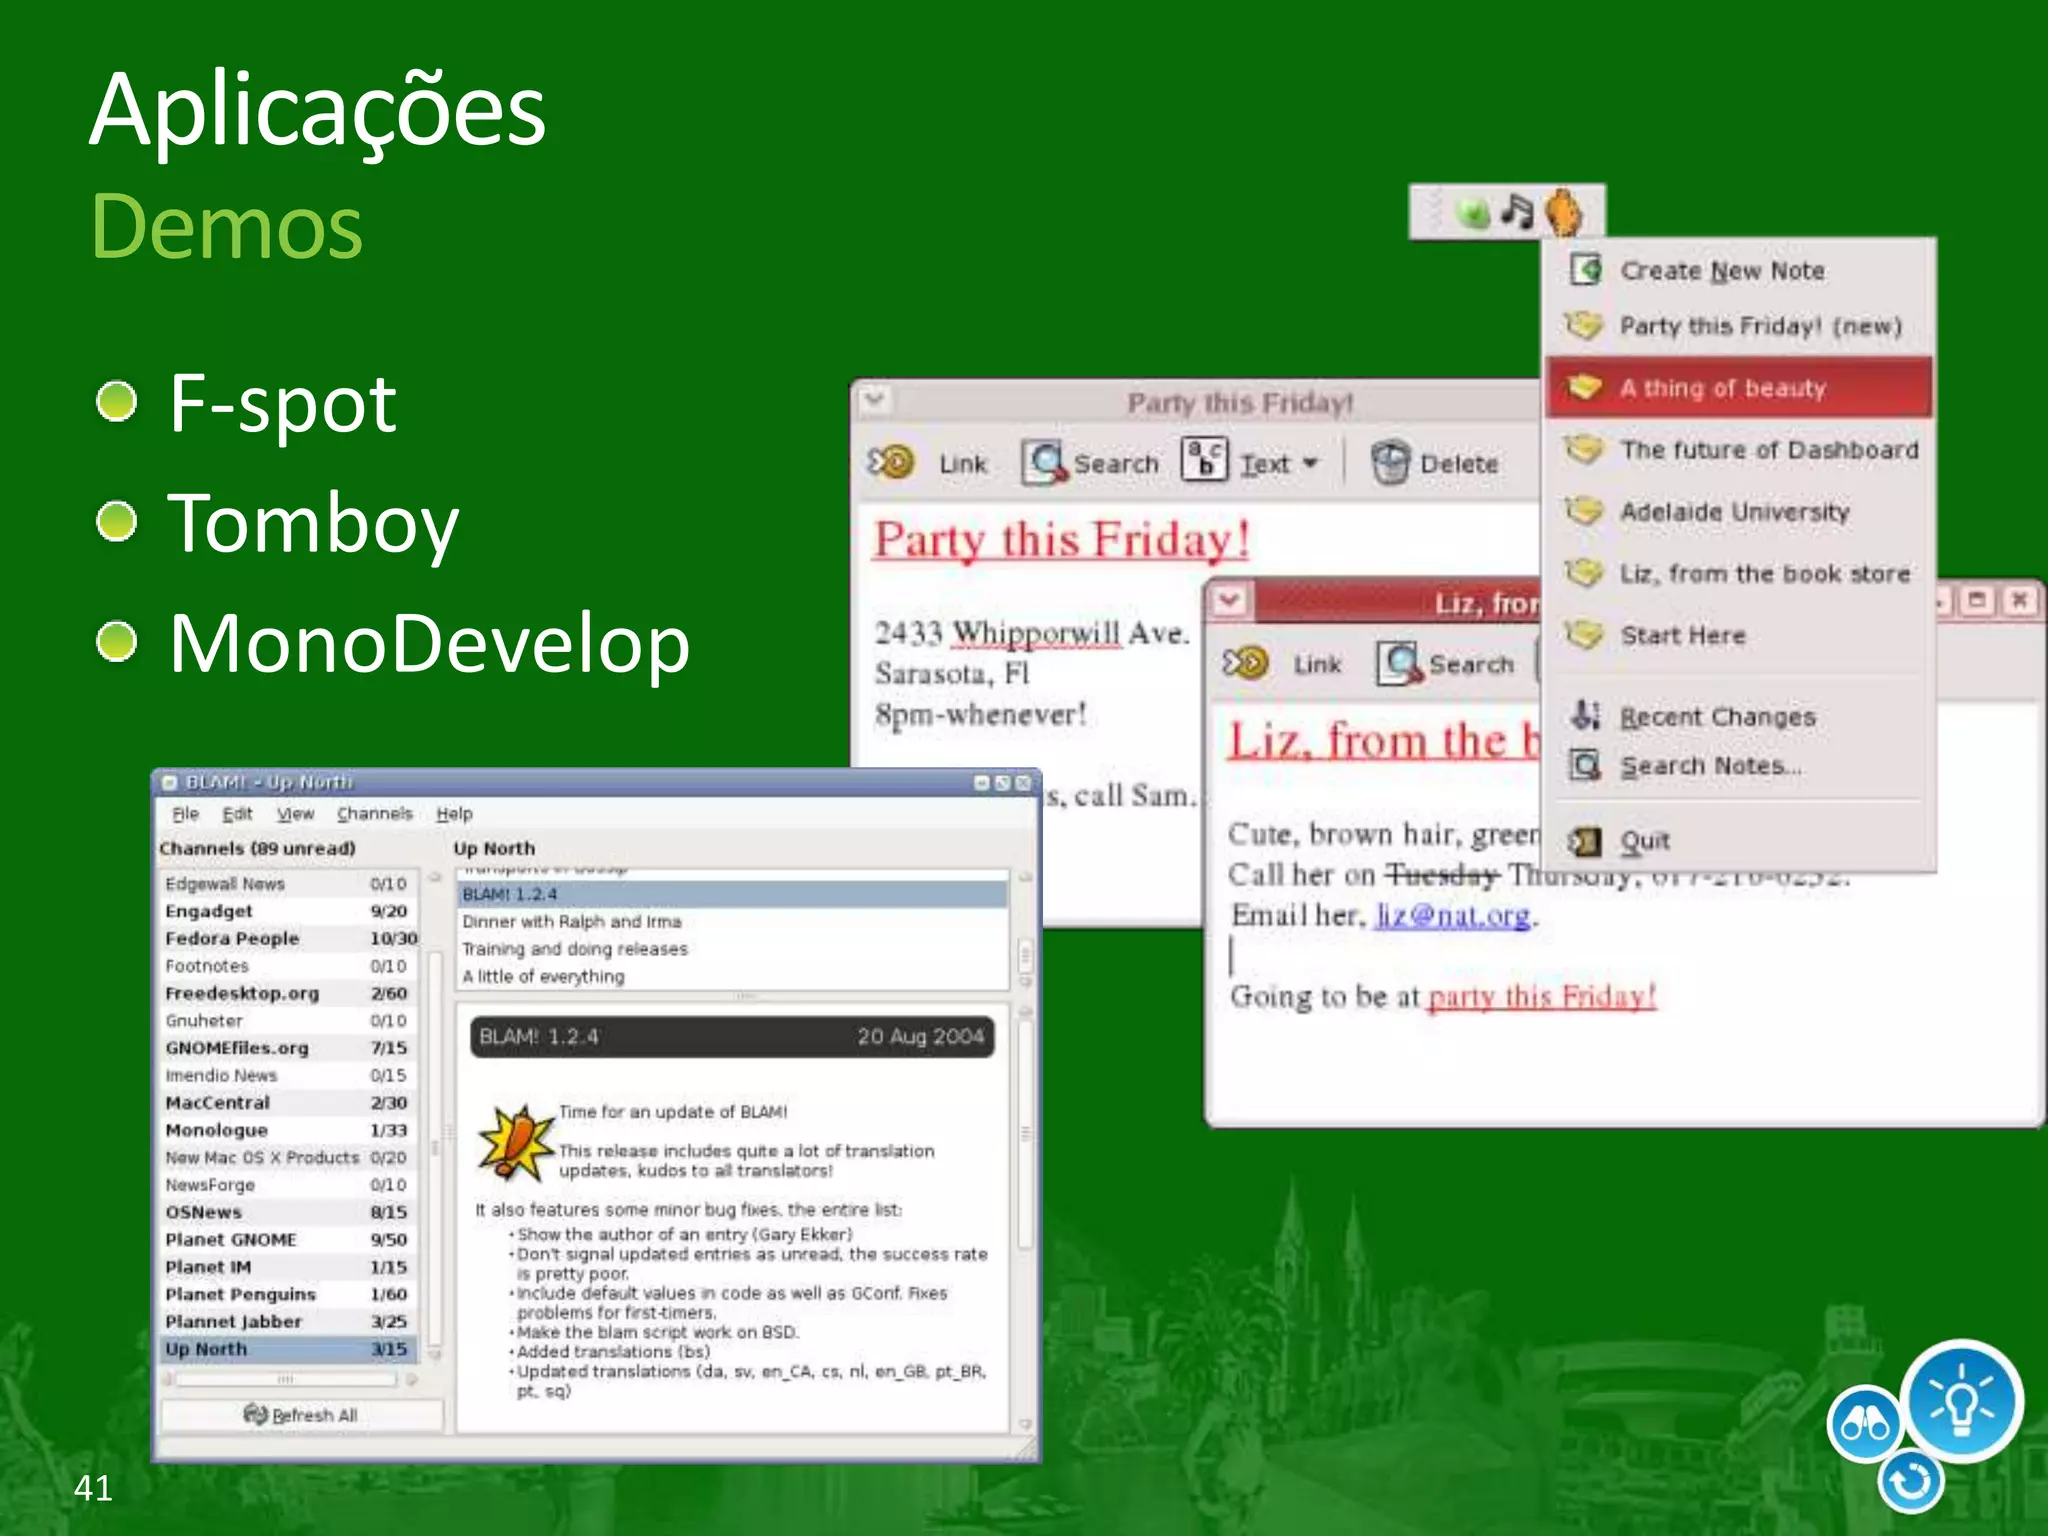Click the circular refresh arrow slide icon
Viewport: 2048px width, 1536px height.
(x=1911, y=1482)
